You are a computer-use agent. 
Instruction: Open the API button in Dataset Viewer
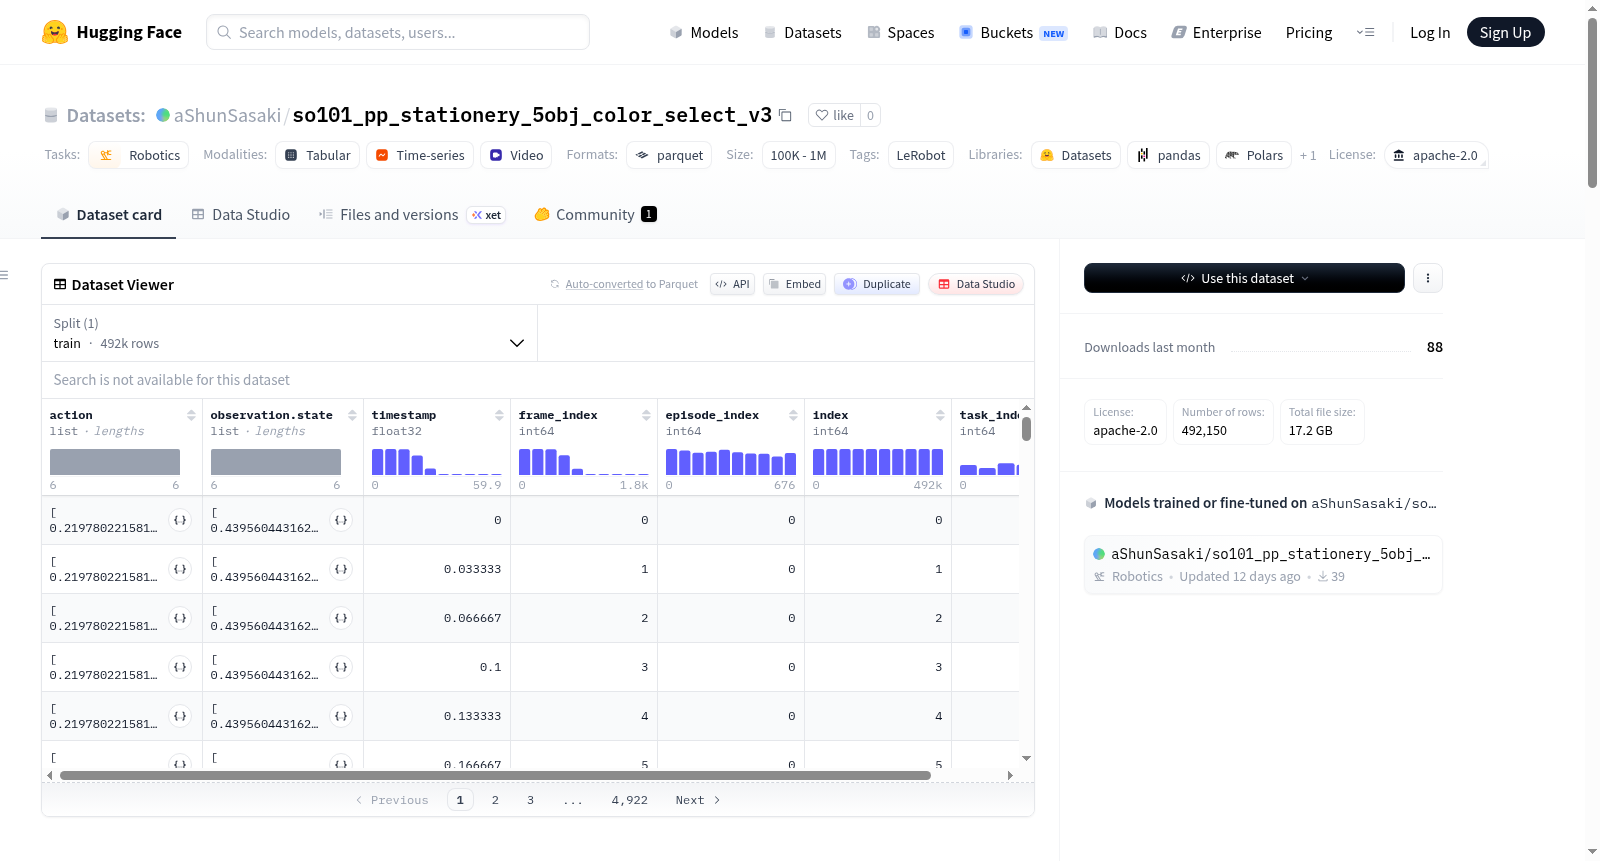[x=732, y=284]
